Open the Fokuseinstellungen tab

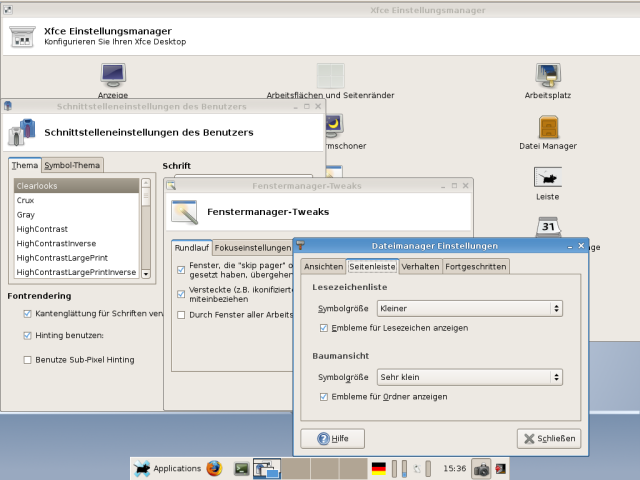[253, 248]
